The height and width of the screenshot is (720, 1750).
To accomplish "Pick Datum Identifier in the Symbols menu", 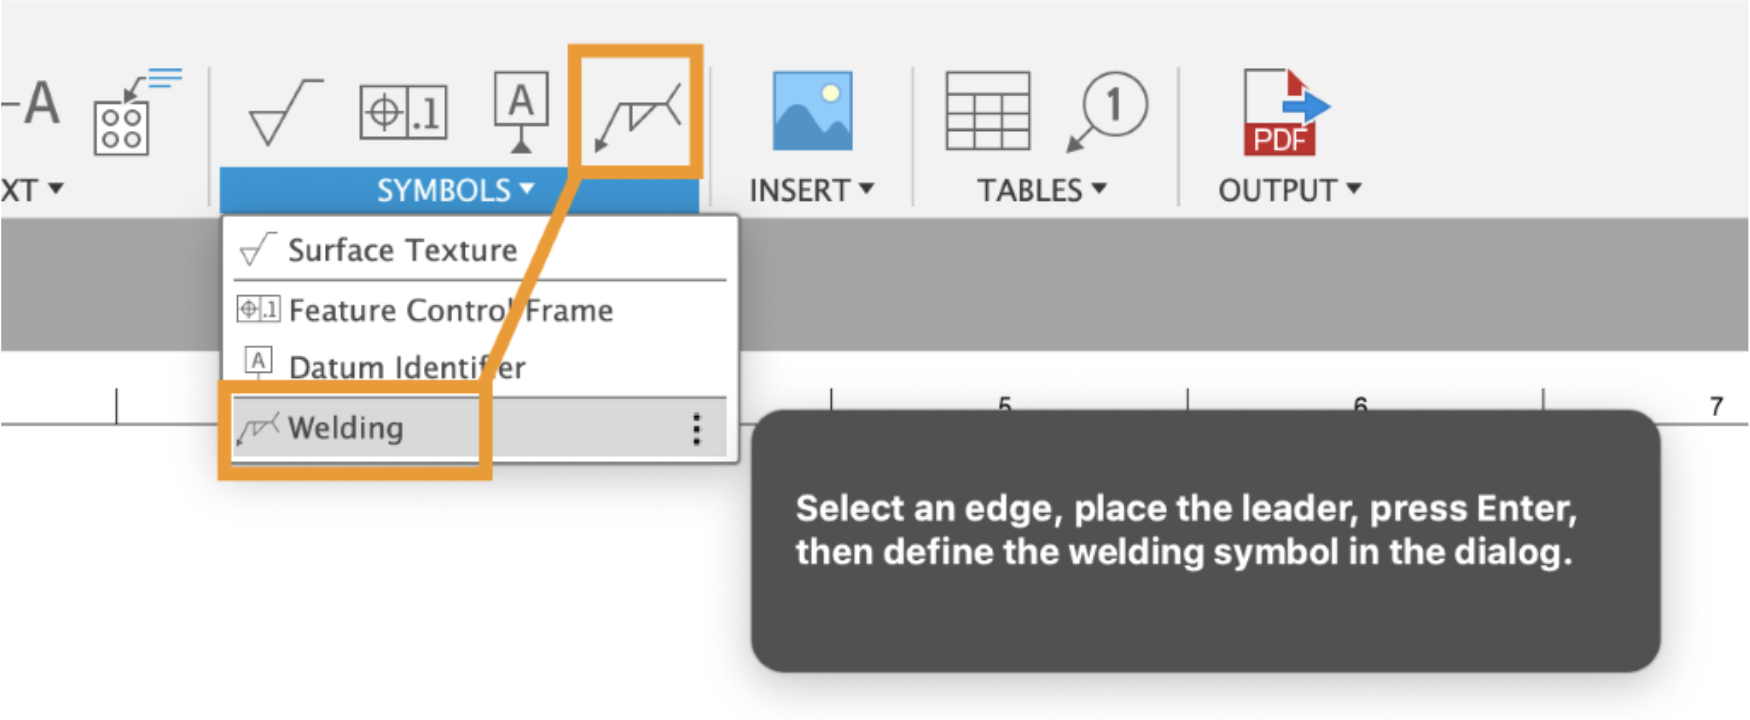I will (406, 367).
